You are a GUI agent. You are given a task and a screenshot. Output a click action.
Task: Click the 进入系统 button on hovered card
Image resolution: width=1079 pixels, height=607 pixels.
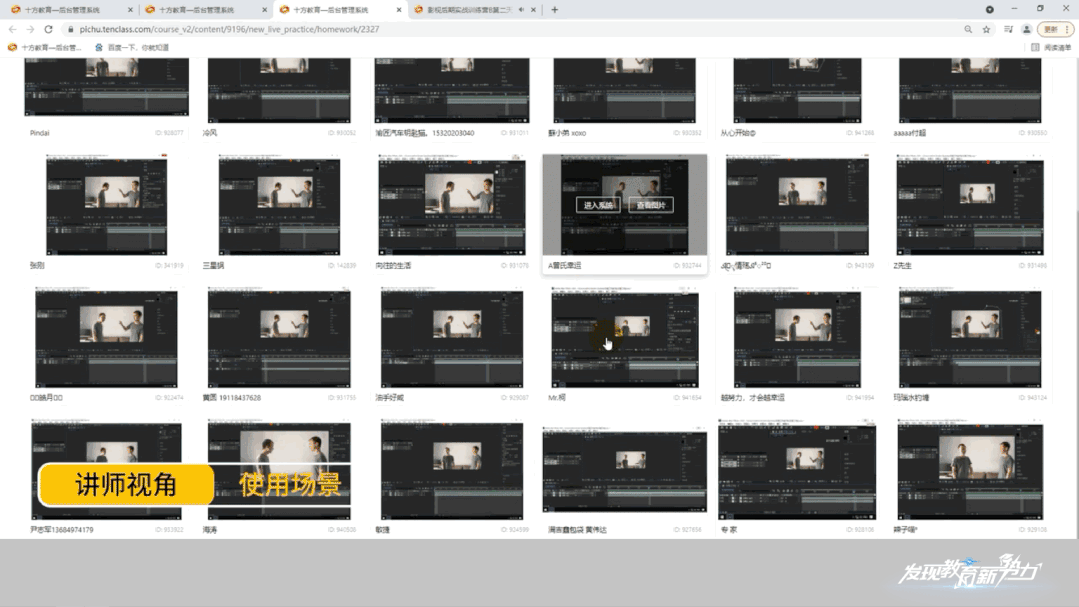click(x=599, y=205)
